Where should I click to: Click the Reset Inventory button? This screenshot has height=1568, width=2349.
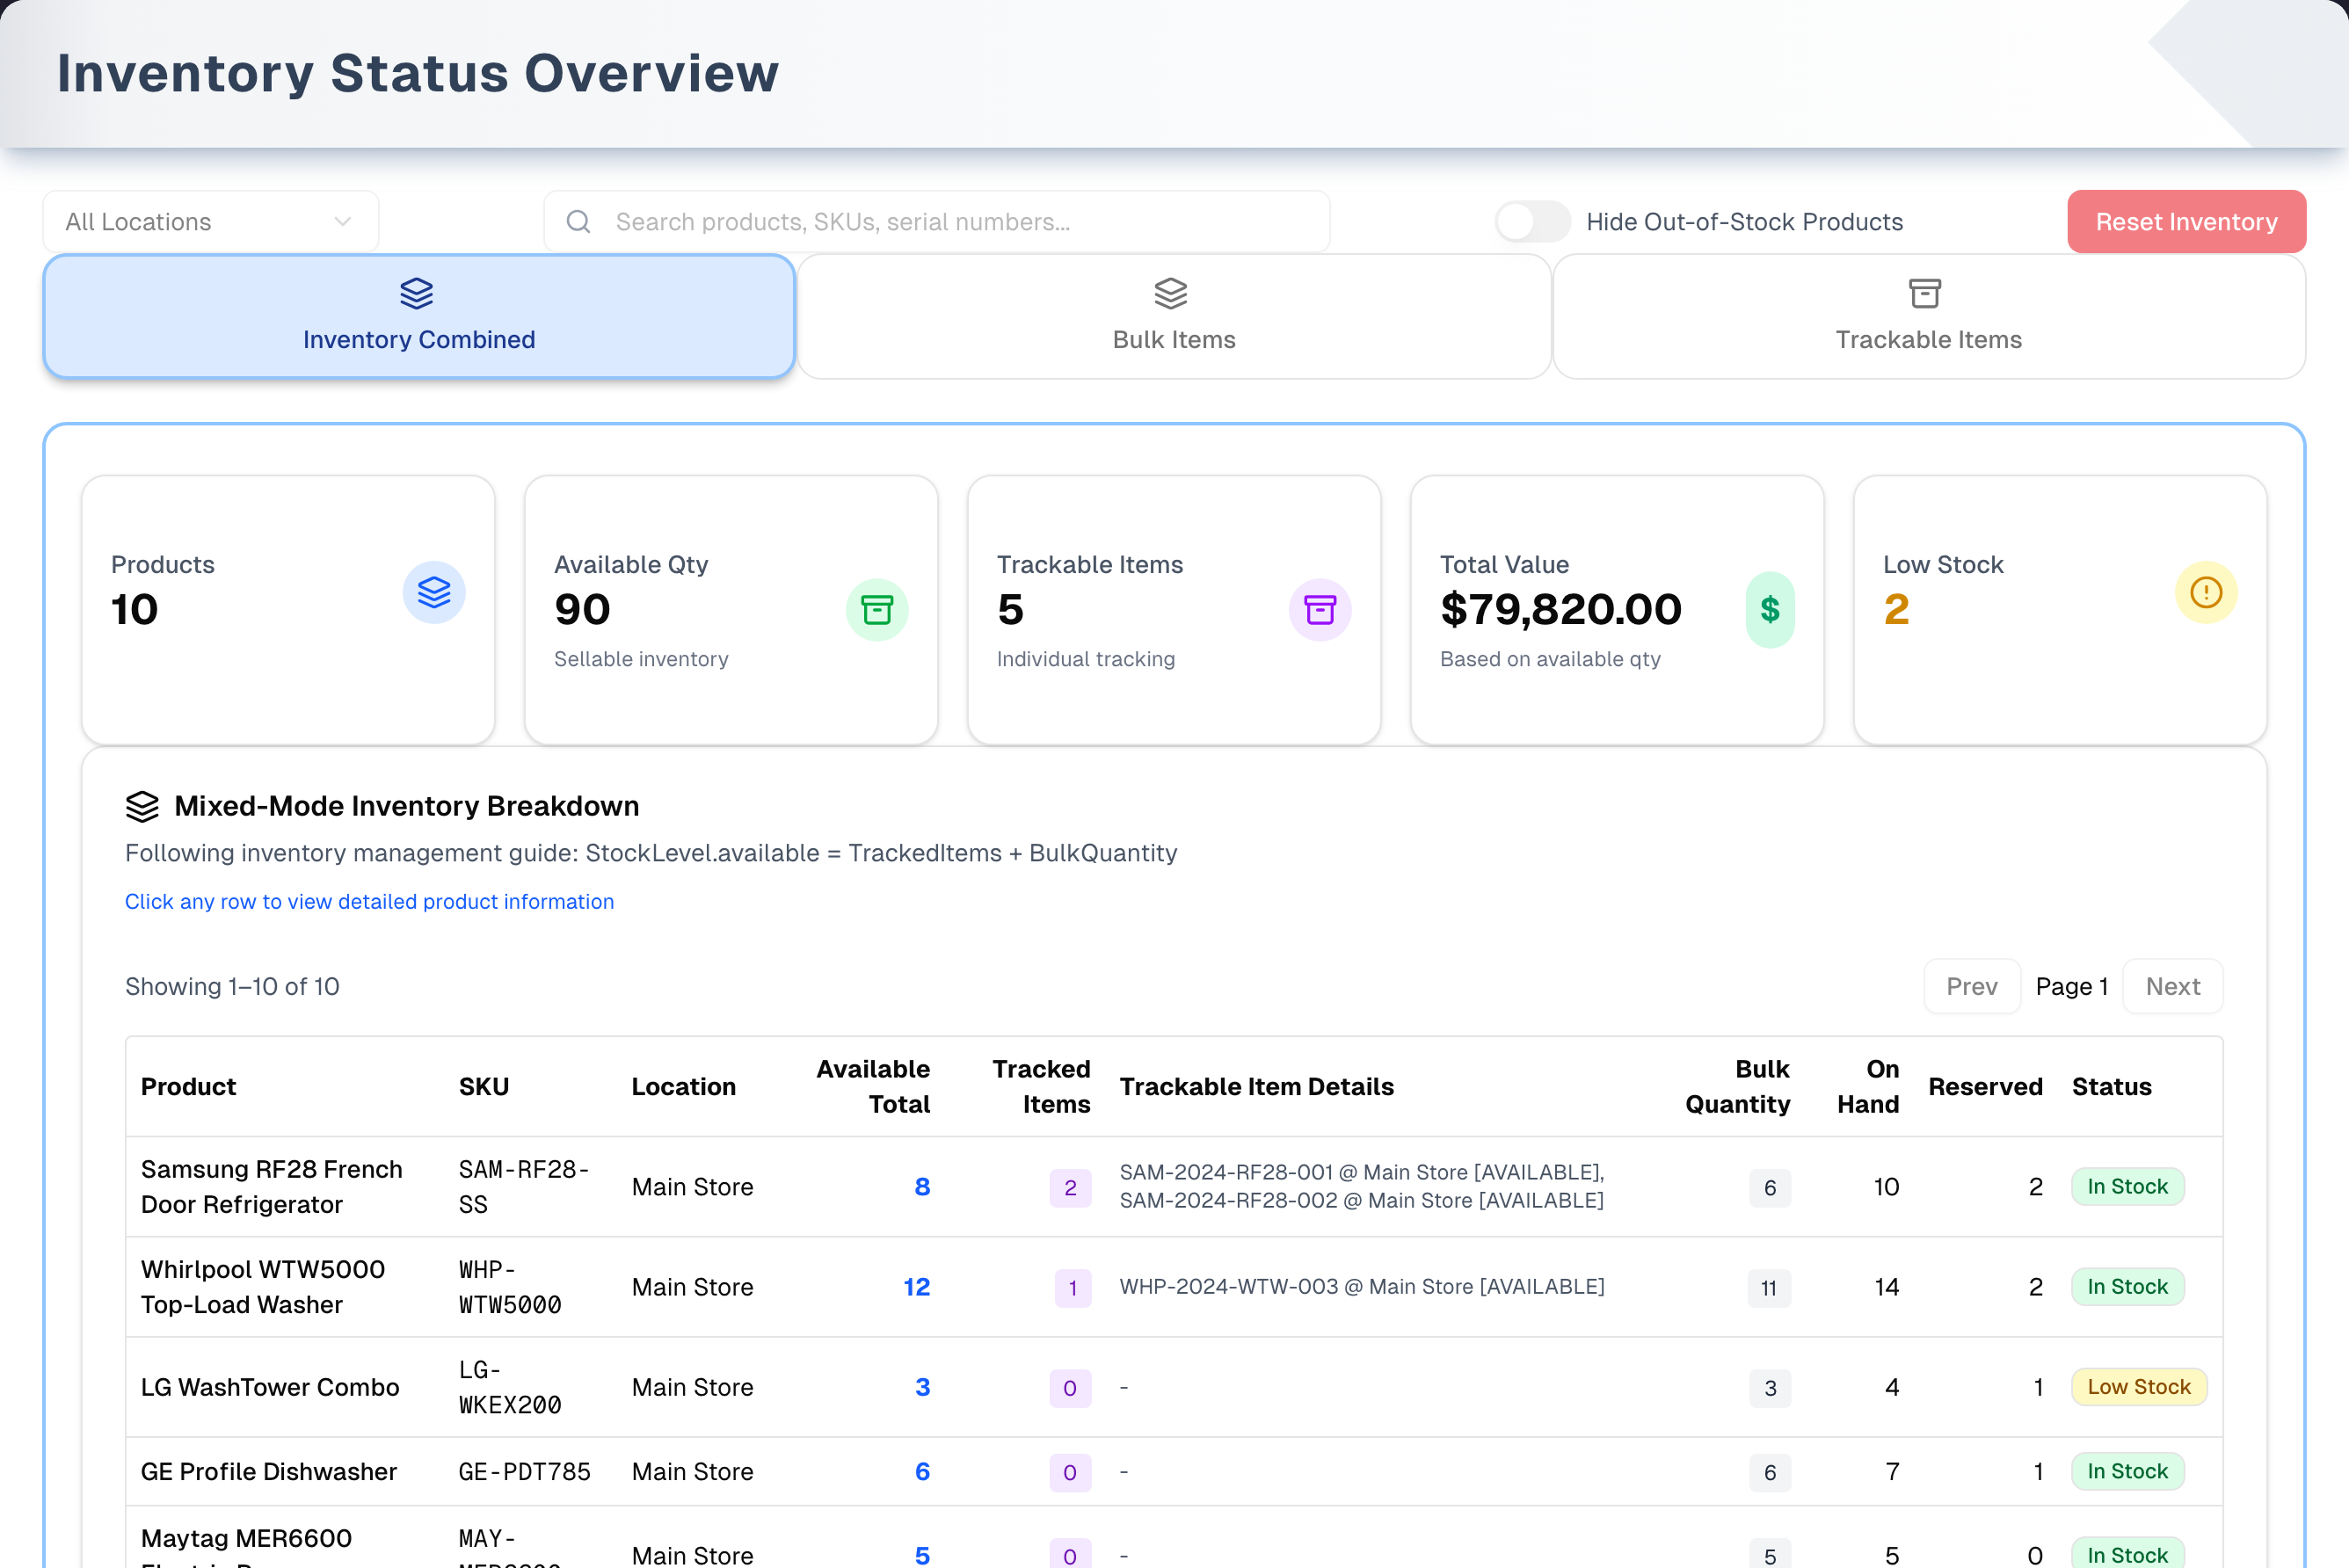coord(2187,222)
